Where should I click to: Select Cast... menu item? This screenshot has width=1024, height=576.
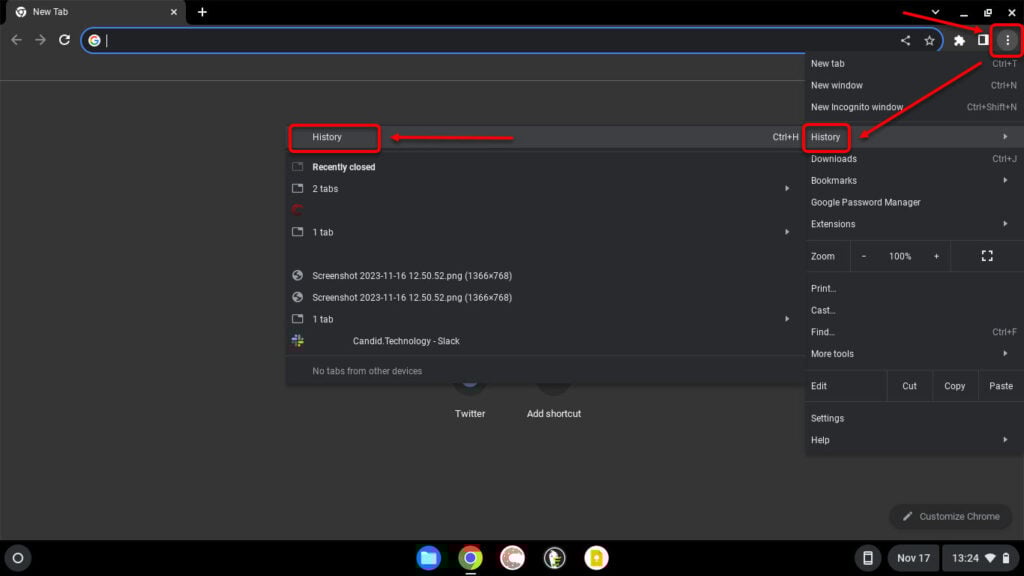click(x=914, y=310)
